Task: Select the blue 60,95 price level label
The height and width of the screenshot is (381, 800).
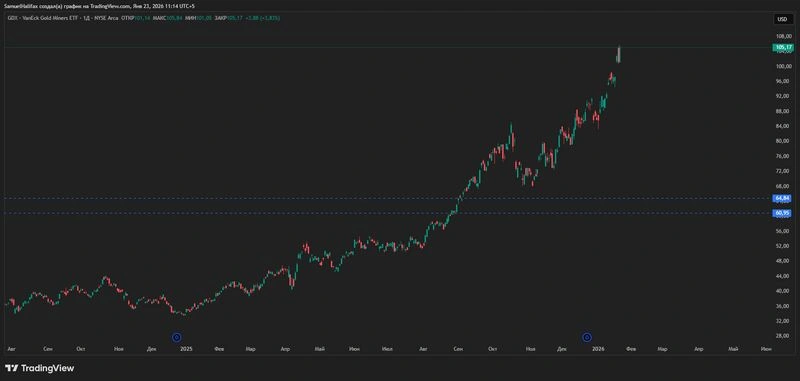Action: pyautogui.click(x=782, y=213)
